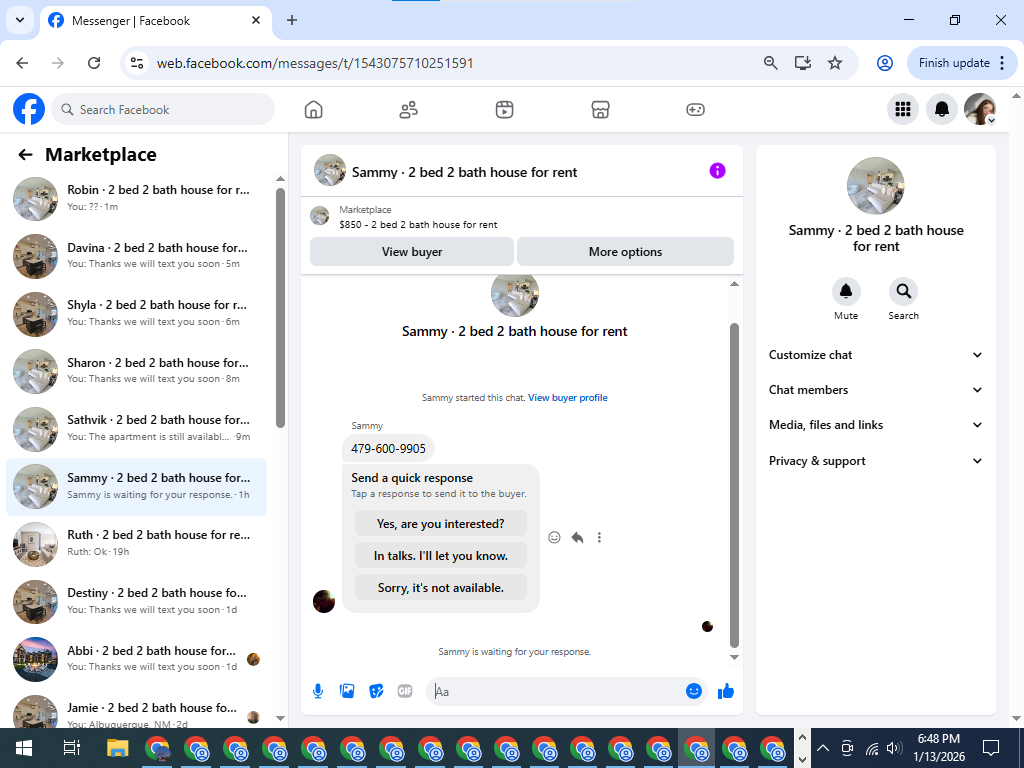Click the purple conversation info icon
Image resolution: width=1024 pixels, height=768 pixels.
(717, 171)
